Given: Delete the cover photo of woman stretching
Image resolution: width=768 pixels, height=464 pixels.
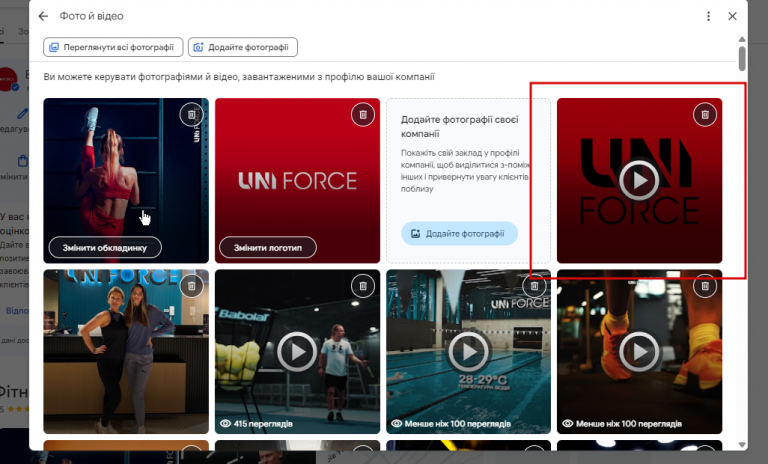Looking at the screenshot, I should pos(192,115).
